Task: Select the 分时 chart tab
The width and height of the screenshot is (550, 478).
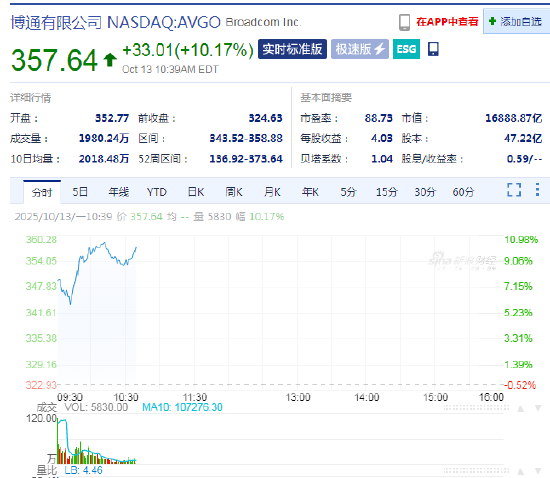Action: [42, 192]
